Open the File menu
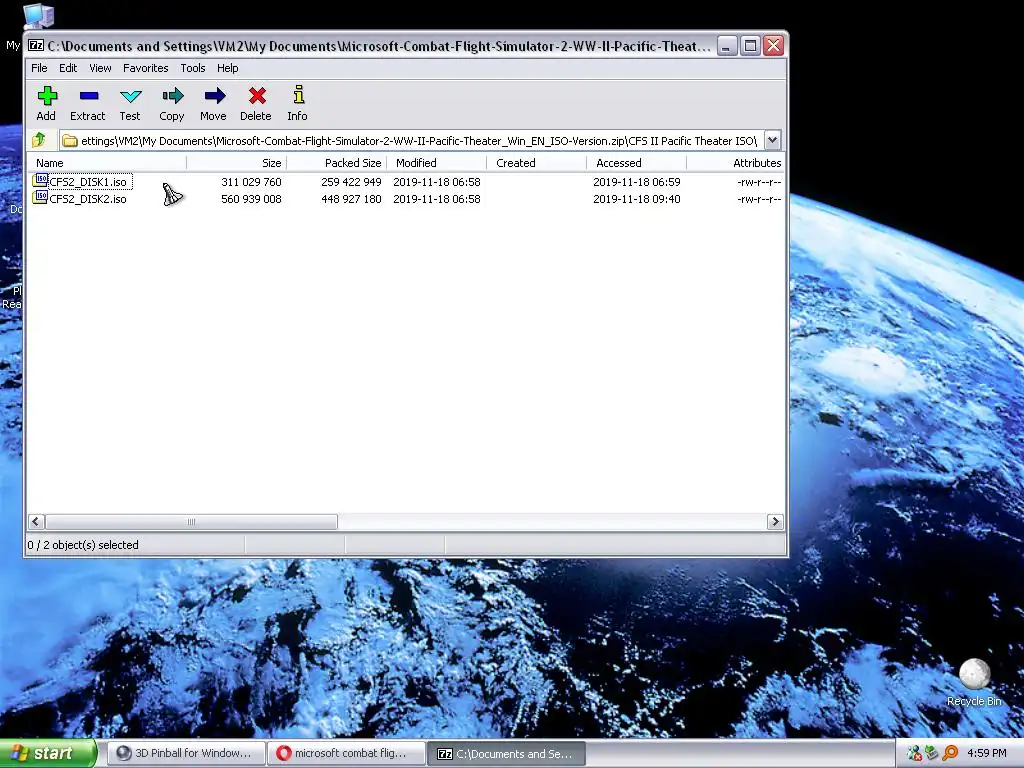The width and height of the screenshot is (1024, 768). (39, 68)
